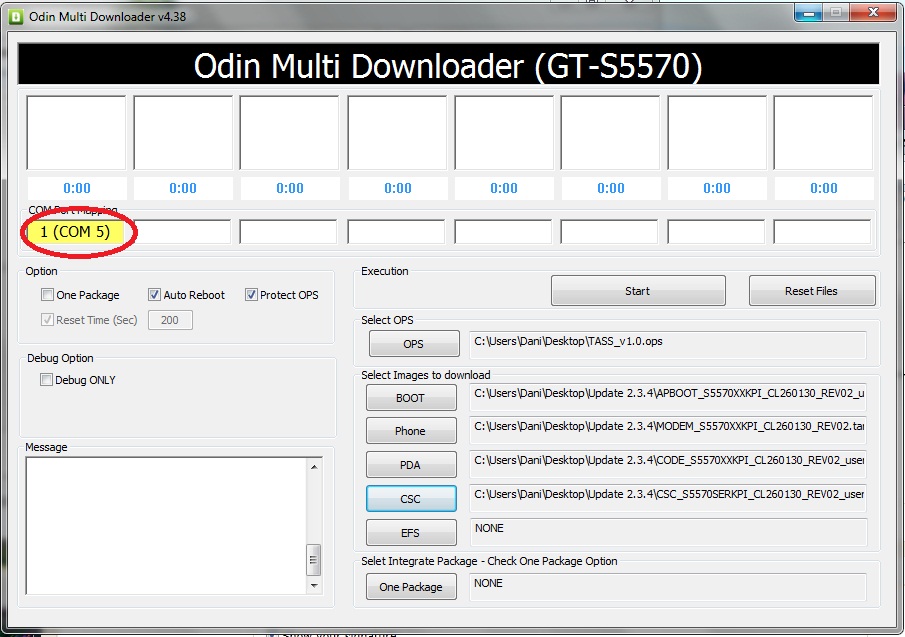The height and width of the screenshot is (637, 905).
Task: Close the Odin Multi Downloader window
Action: tap(873, 13)
